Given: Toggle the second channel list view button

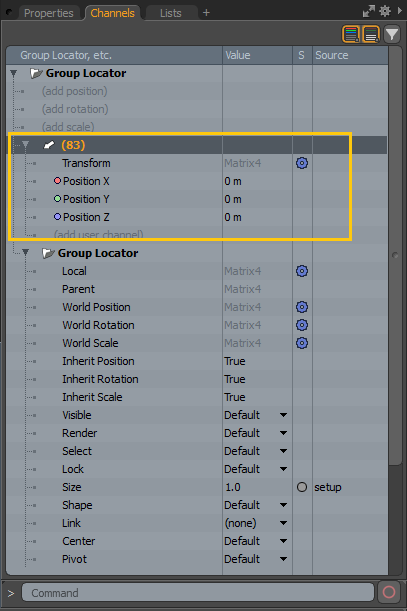Looking at the screenshot, I should point(371,34).
